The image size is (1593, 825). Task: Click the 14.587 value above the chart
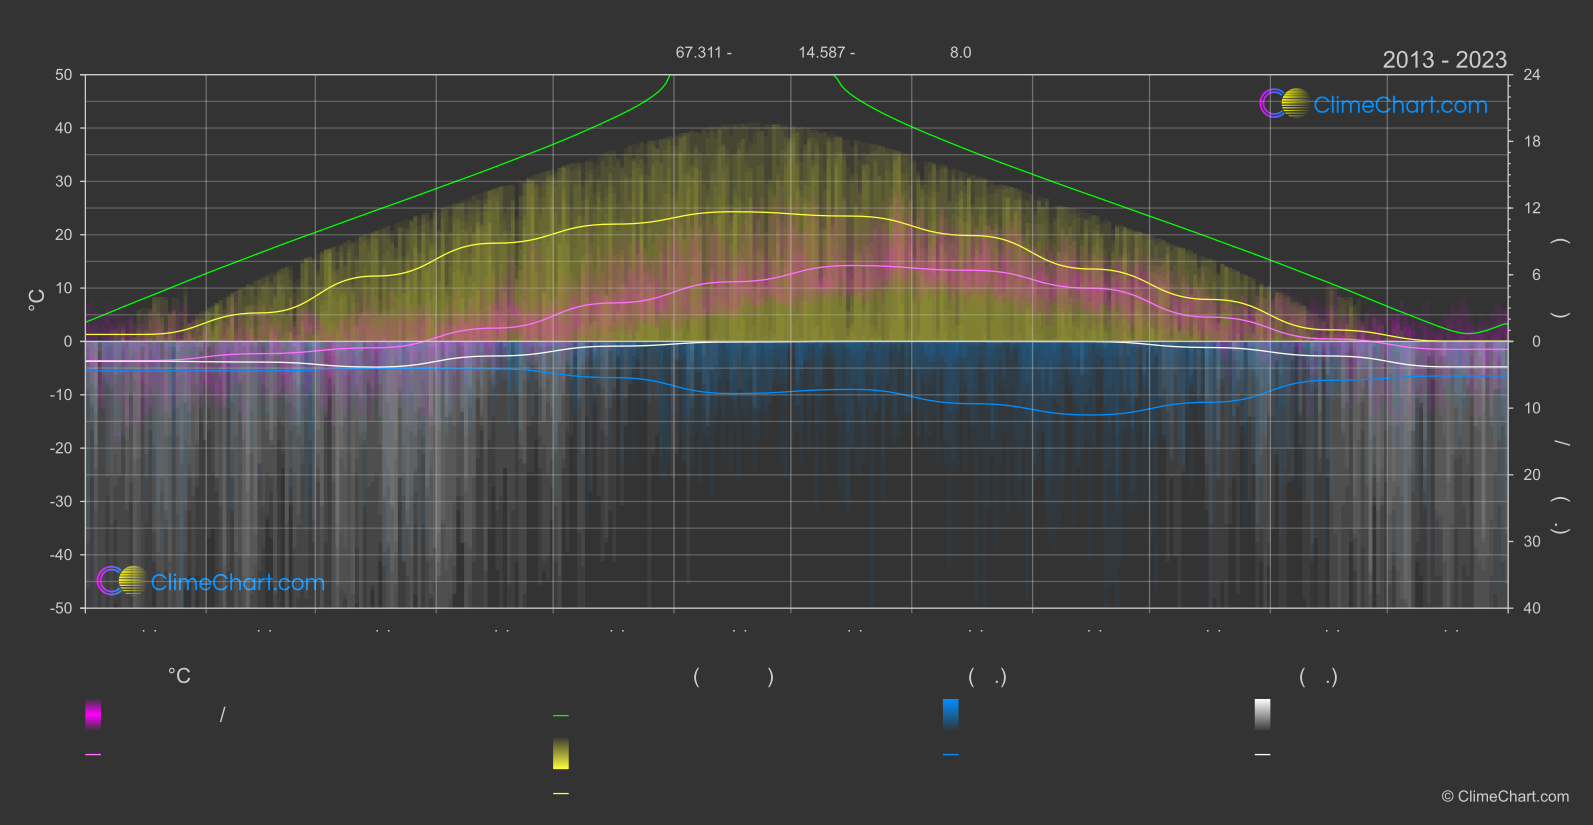coord(821,52)
